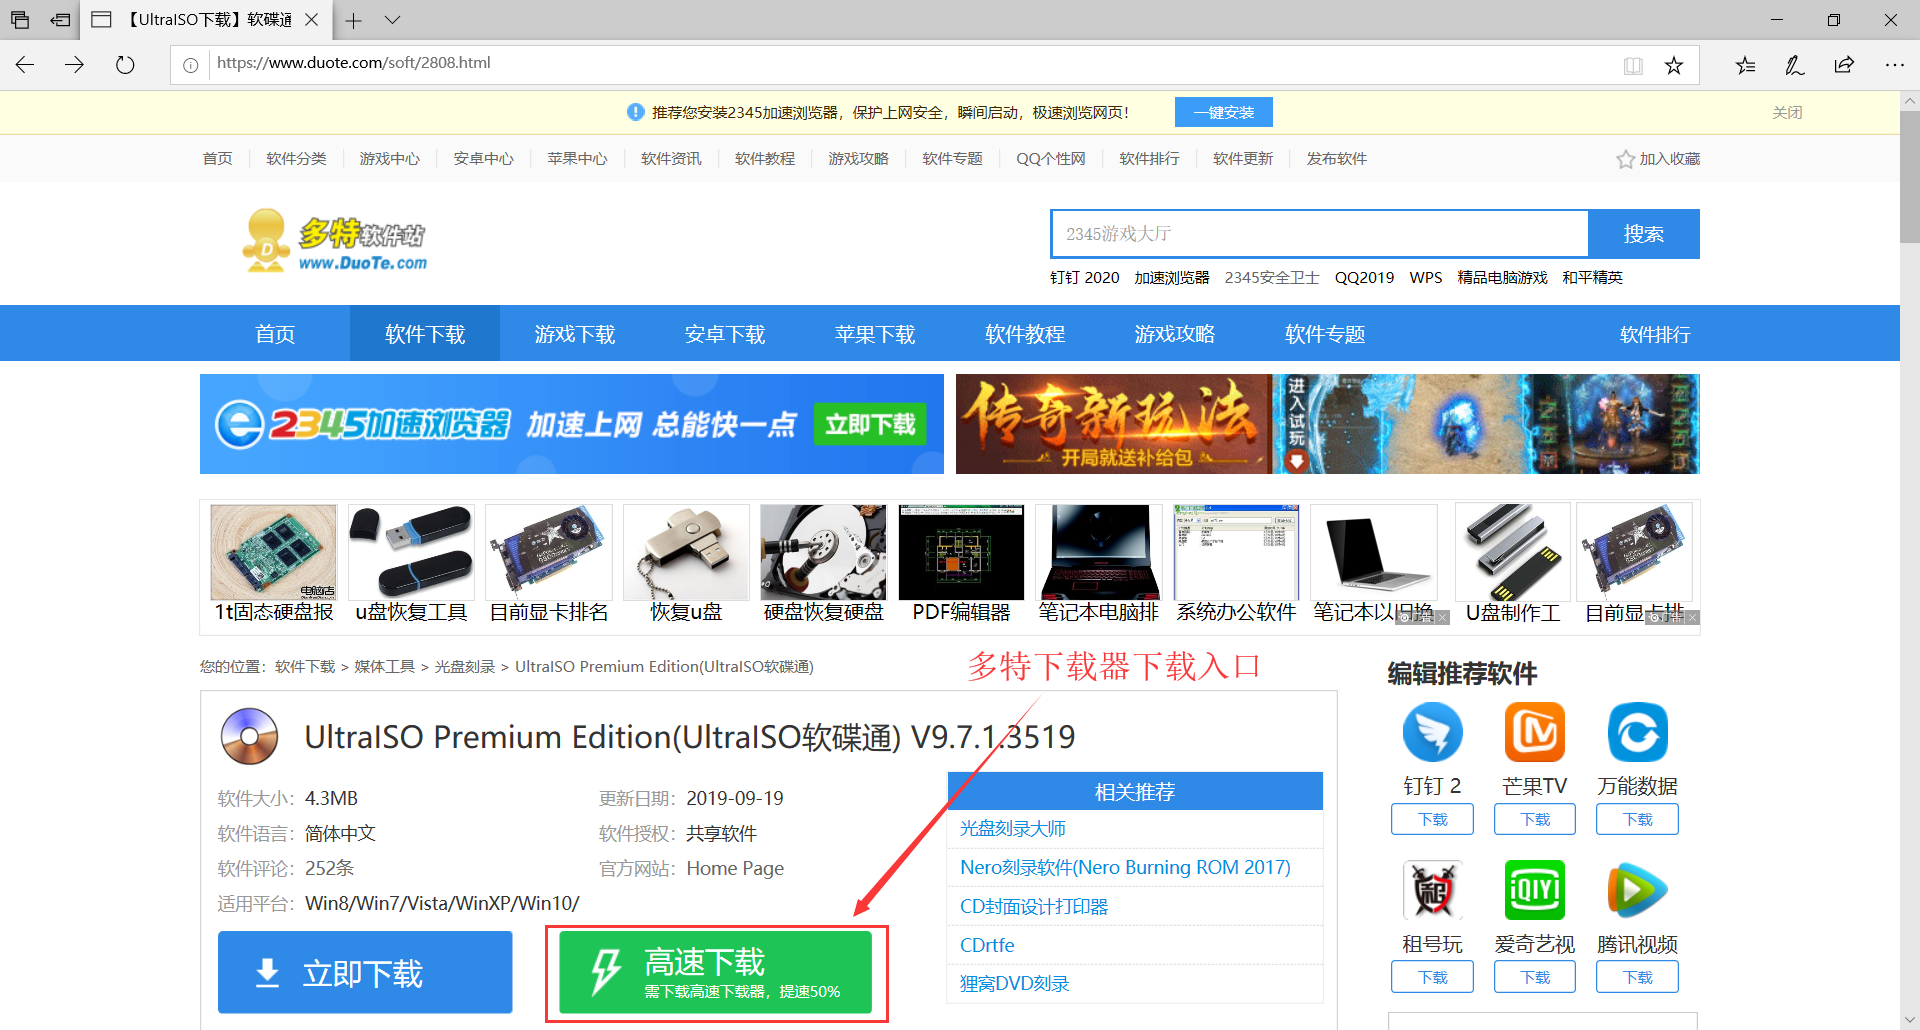Select 安卓下载 in the blue menu
This screenshot has width=1920, height=1030.
point(724,334)
